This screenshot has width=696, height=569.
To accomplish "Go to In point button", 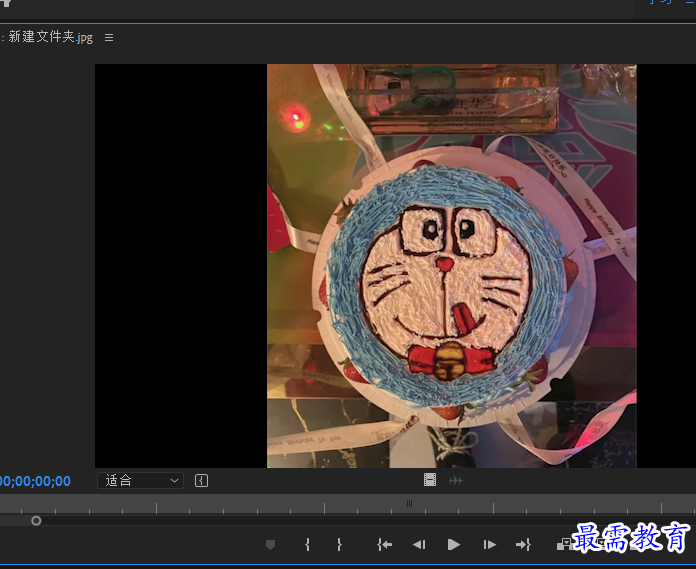I will click(x=384, y=544).
